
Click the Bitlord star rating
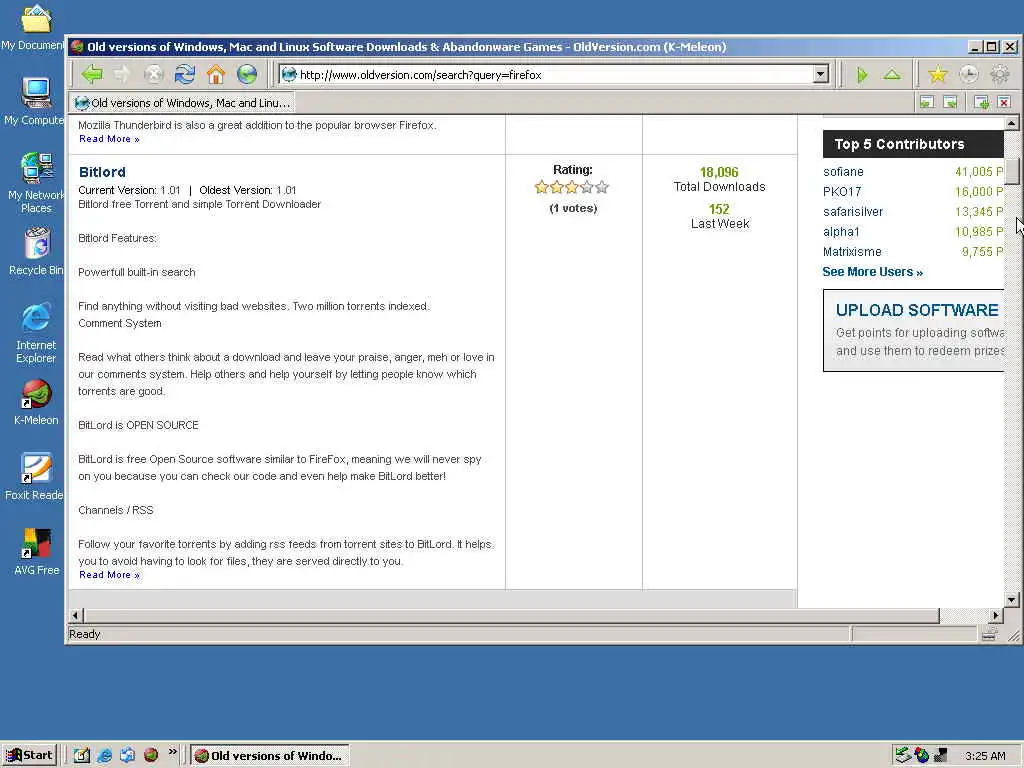tap(571, 187)
